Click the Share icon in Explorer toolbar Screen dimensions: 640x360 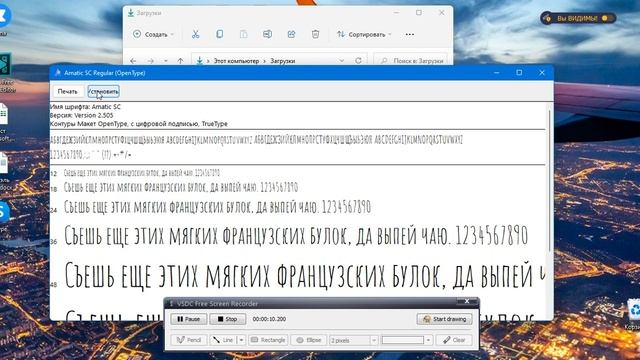click(x=291, y=34)
